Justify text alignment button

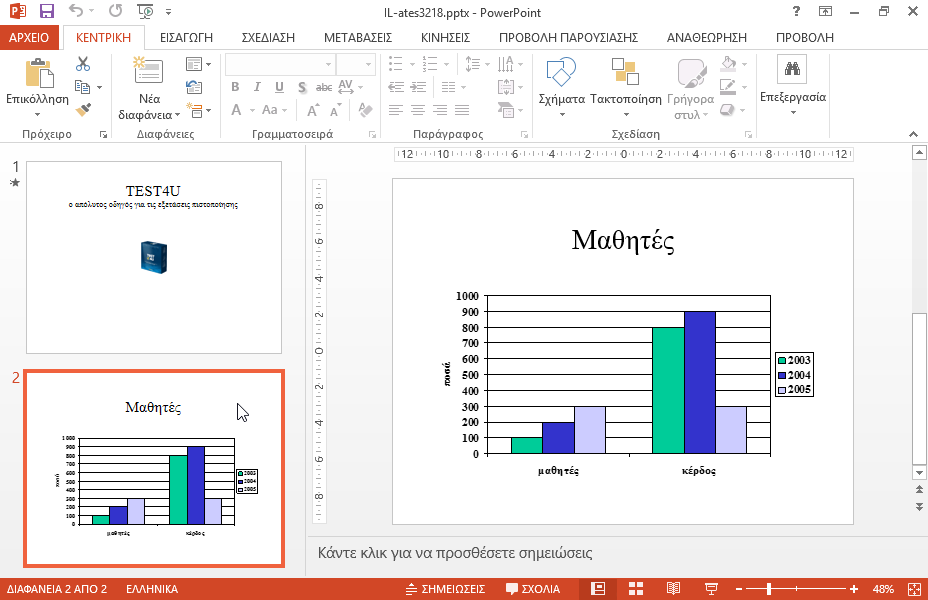coord(462,110)
